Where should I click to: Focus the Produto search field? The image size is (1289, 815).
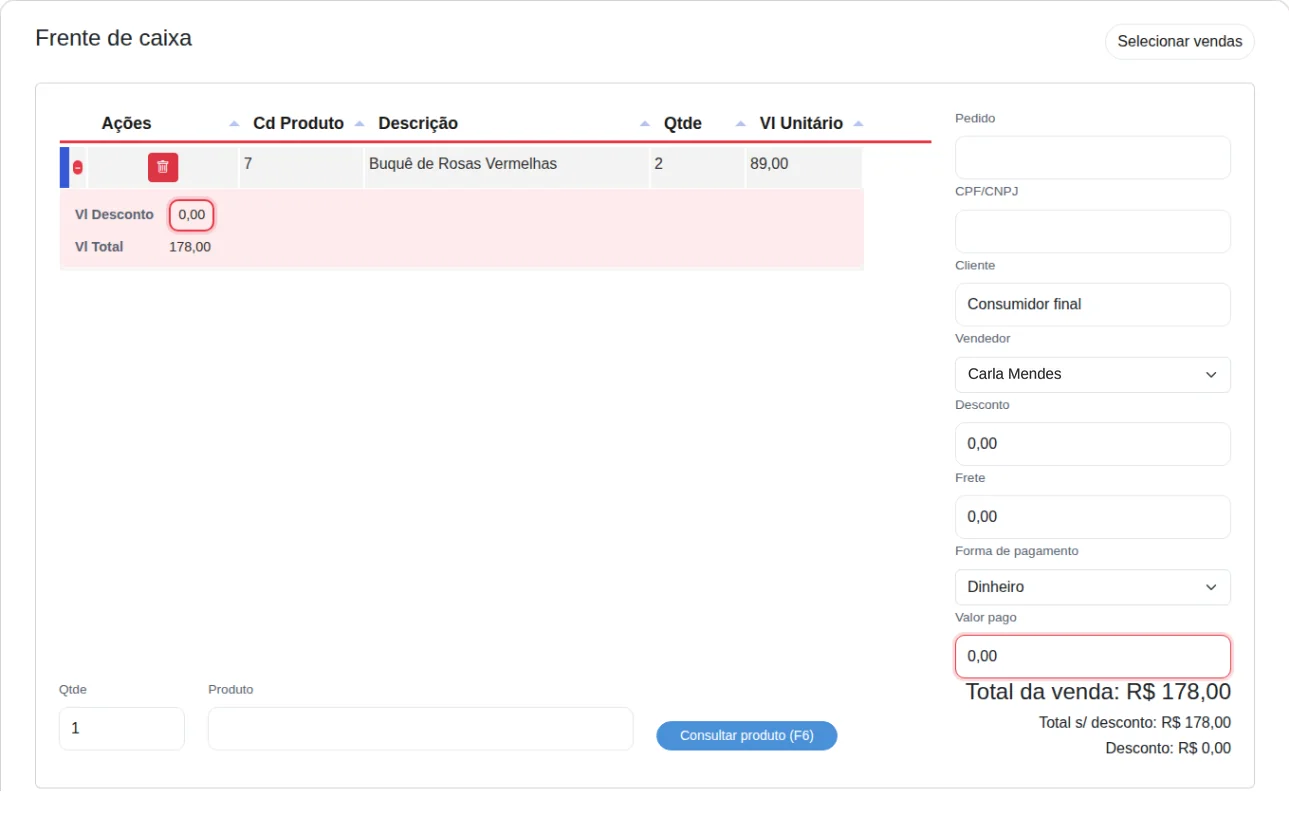(420, 729)
